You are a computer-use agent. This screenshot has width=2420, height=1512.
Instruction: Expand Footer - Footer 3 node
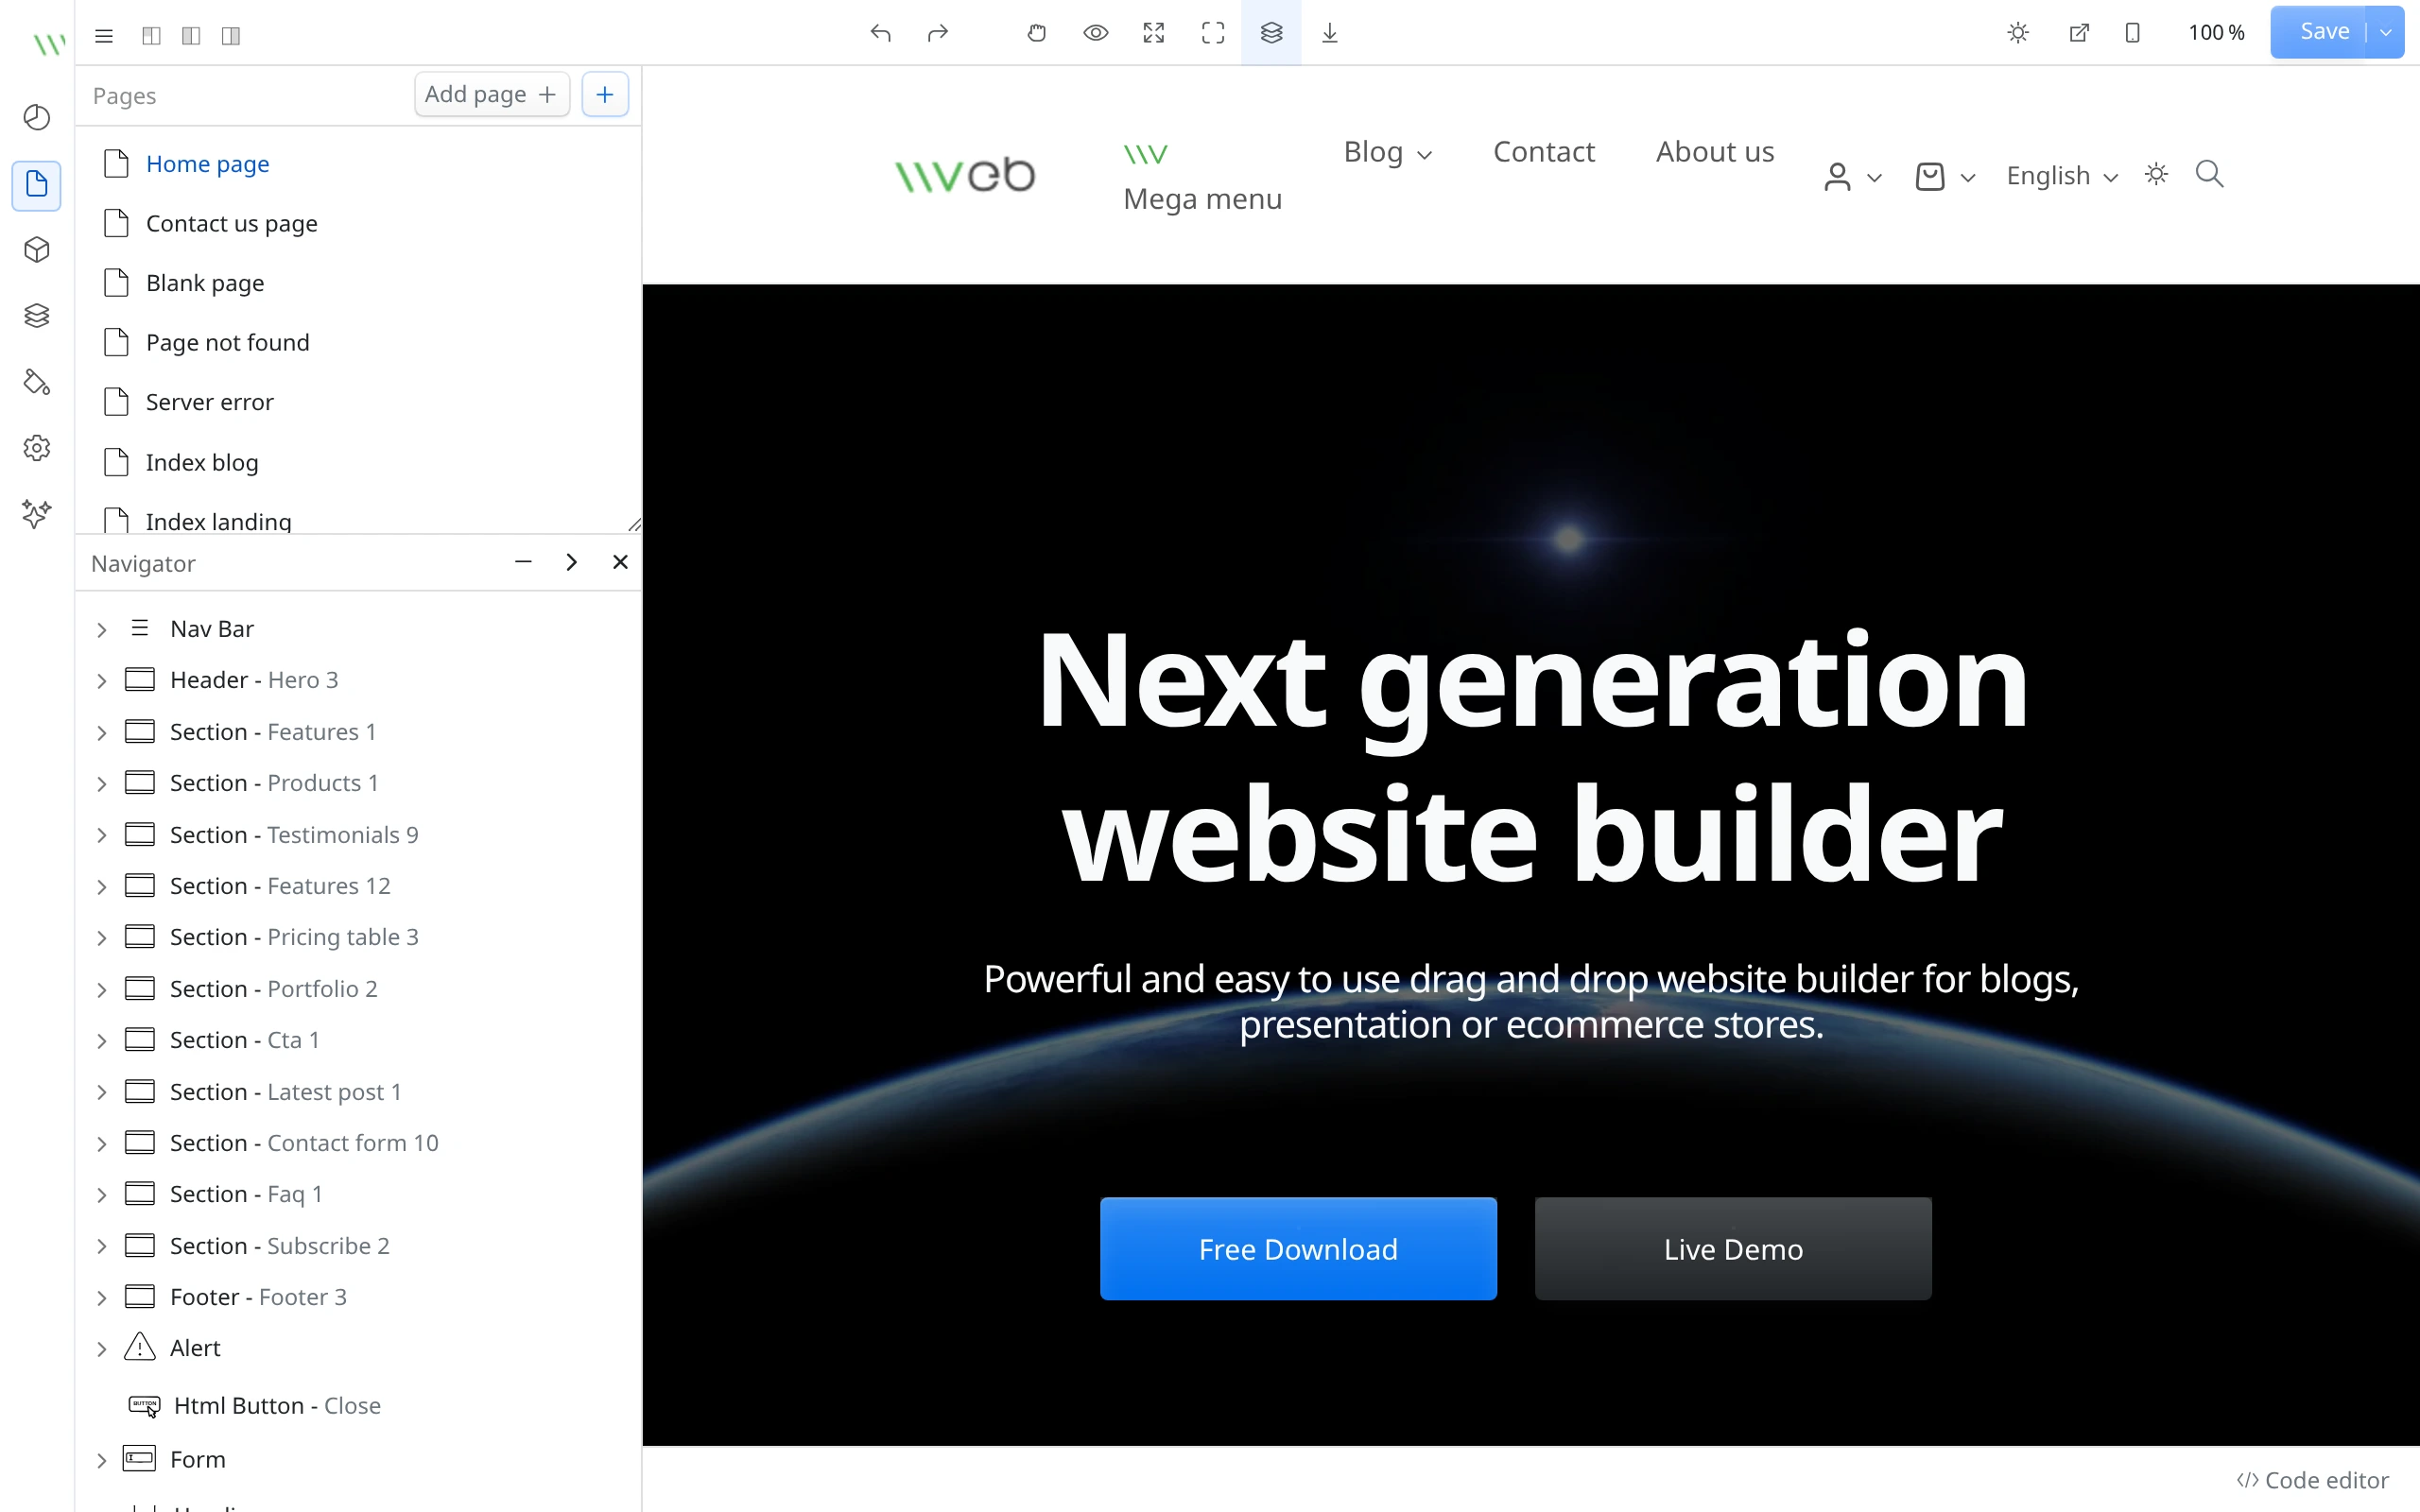pyautogui.click(x=101, y=1298)
